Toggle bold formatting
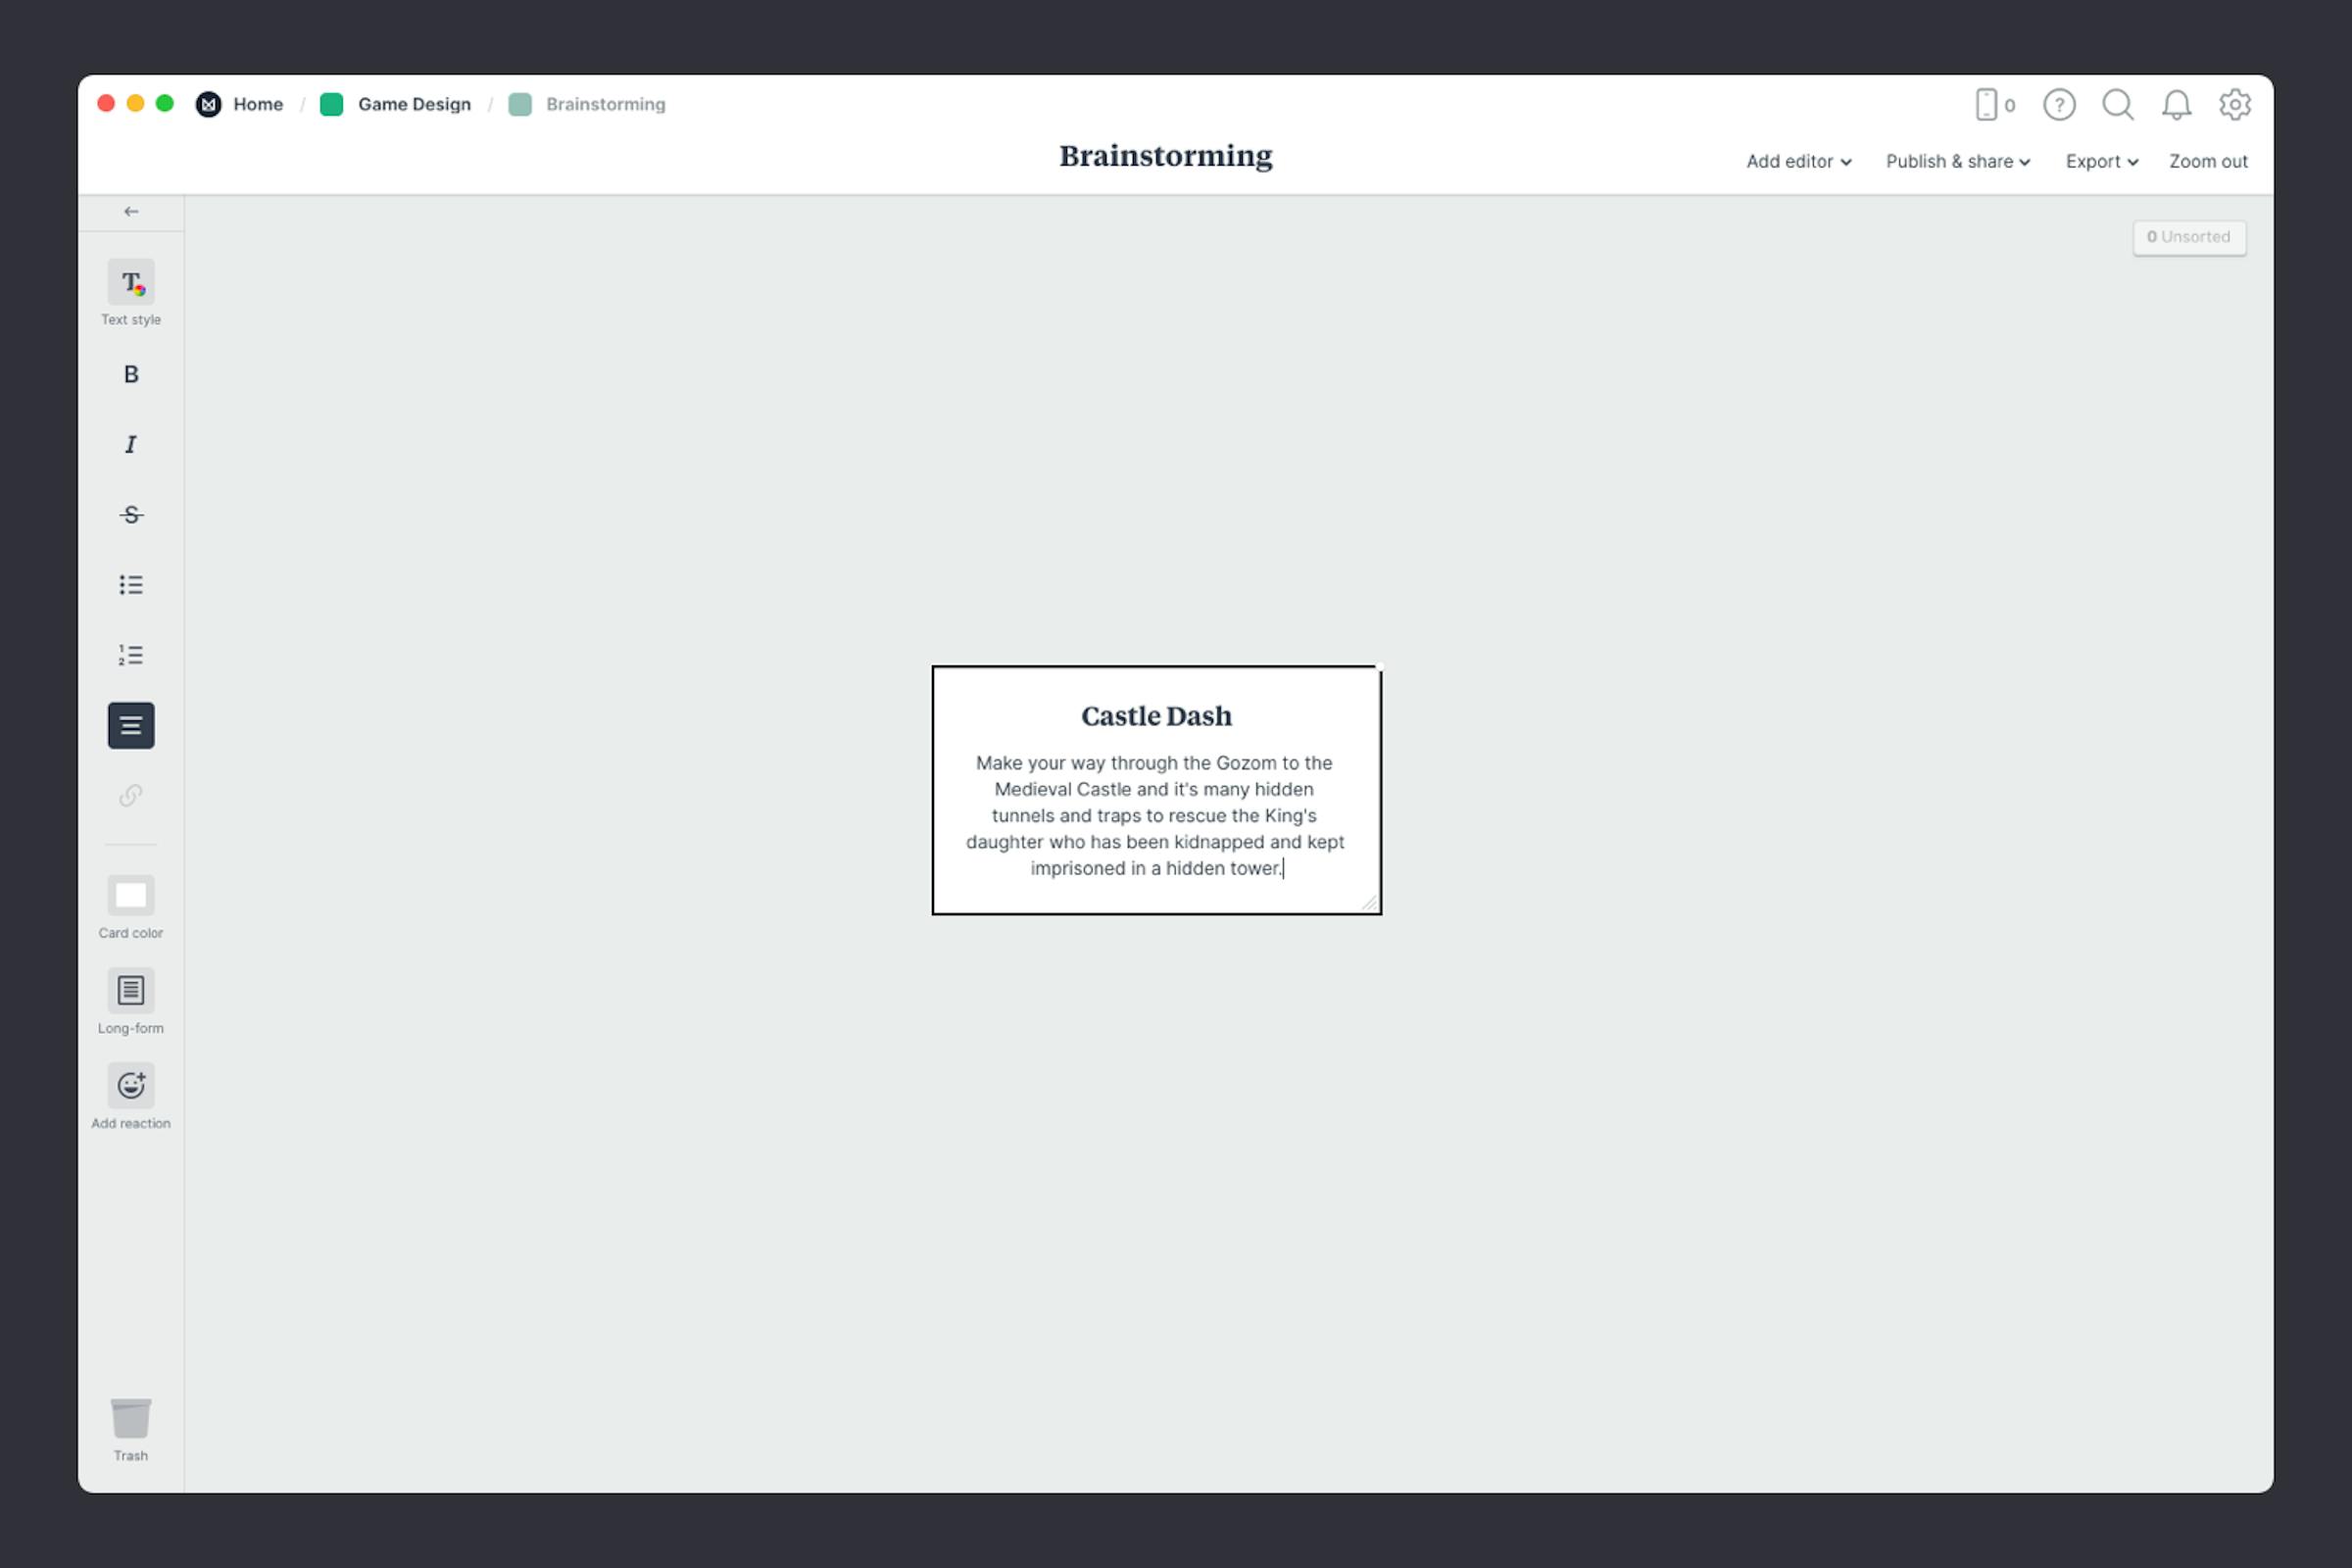The height and width of the screenshot is (1568, 2352). (x=130, y=374)
